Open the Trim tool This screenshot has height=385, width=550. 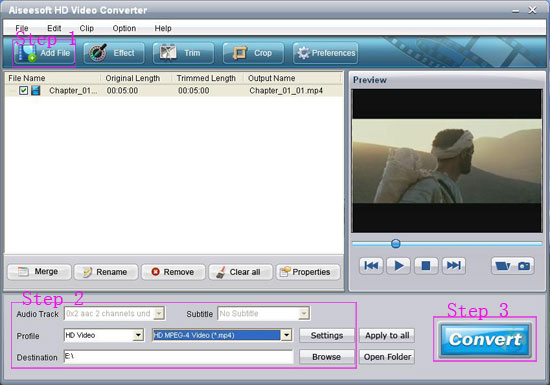coord(183,53)
